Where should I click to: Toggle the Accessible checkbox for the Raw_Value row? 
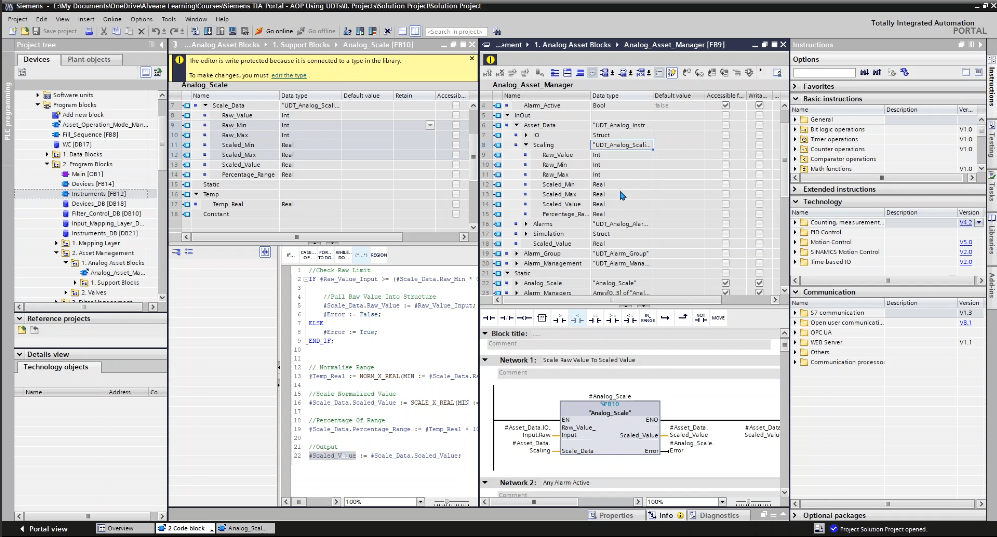(x=456, y=115)
